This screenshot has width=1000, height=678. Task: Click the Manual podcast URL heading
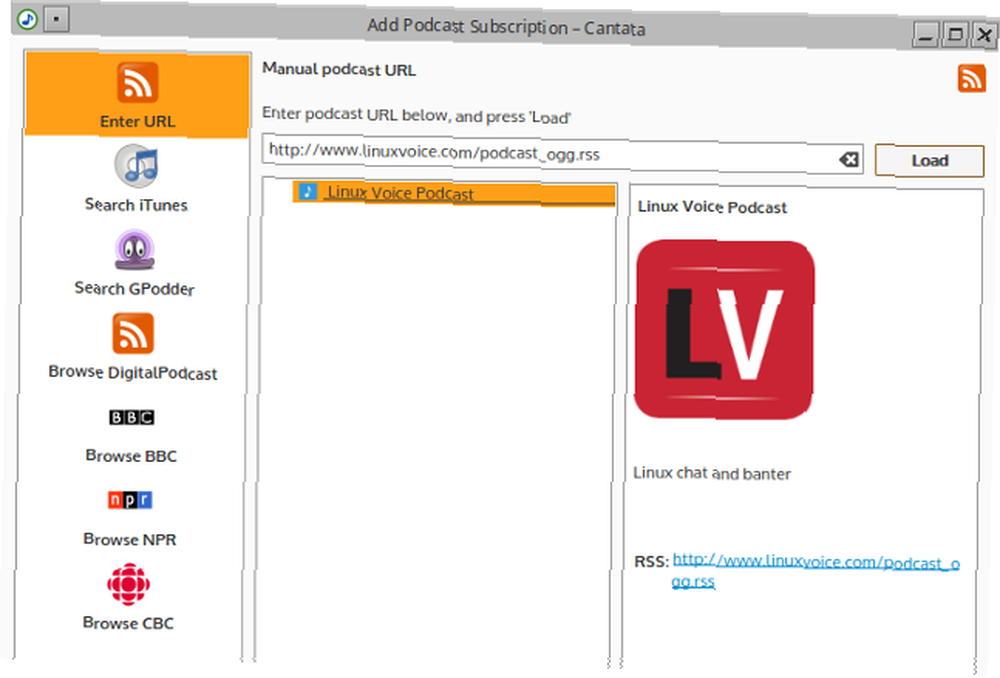point(339,69)
